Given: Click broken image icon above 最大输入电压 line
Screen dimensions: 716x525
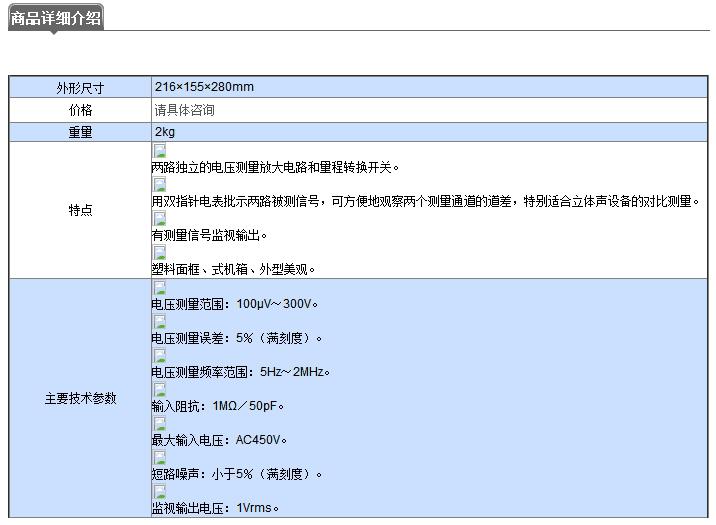Looking at the screenshot, I should coord(159,424).
